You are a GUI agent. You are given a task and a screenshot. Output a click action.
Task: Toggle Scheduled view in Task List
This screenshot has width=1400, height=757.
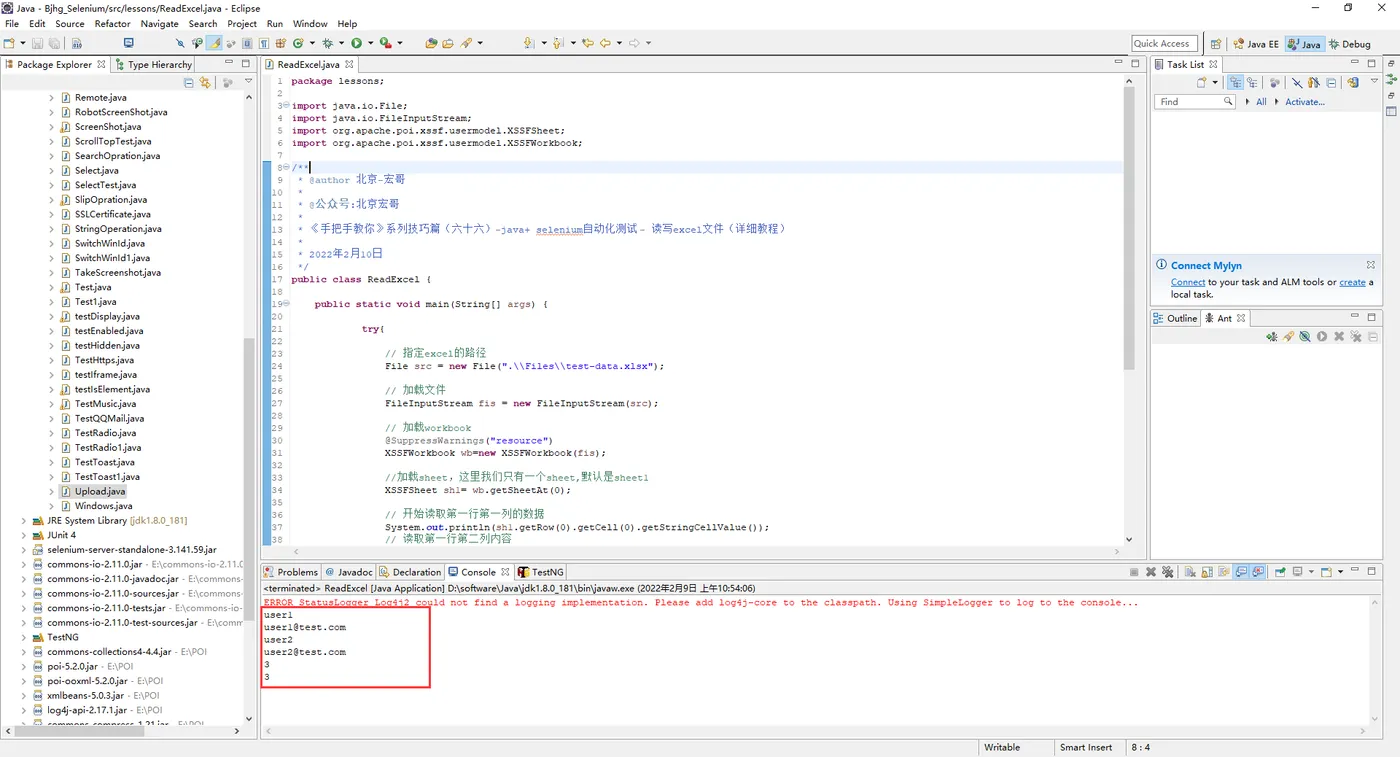(1251, 83)
